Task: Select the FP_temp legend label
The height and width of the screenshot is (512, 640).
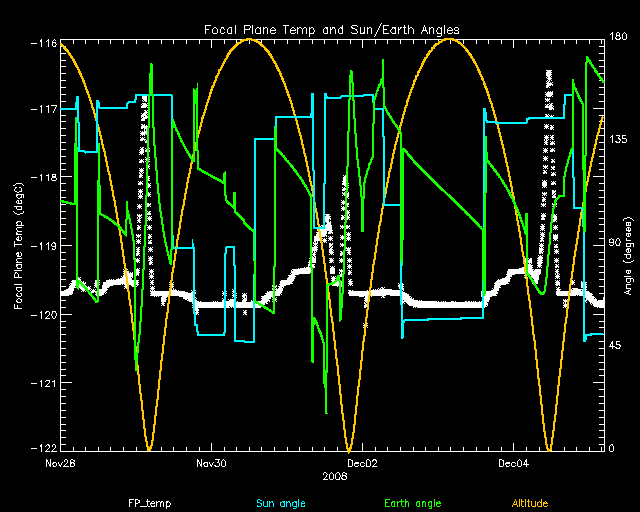Action: point(148,503)
